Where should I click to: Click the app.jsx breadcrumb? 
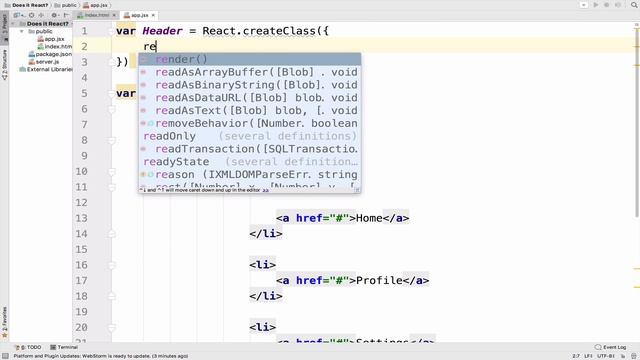pos(96,5)
